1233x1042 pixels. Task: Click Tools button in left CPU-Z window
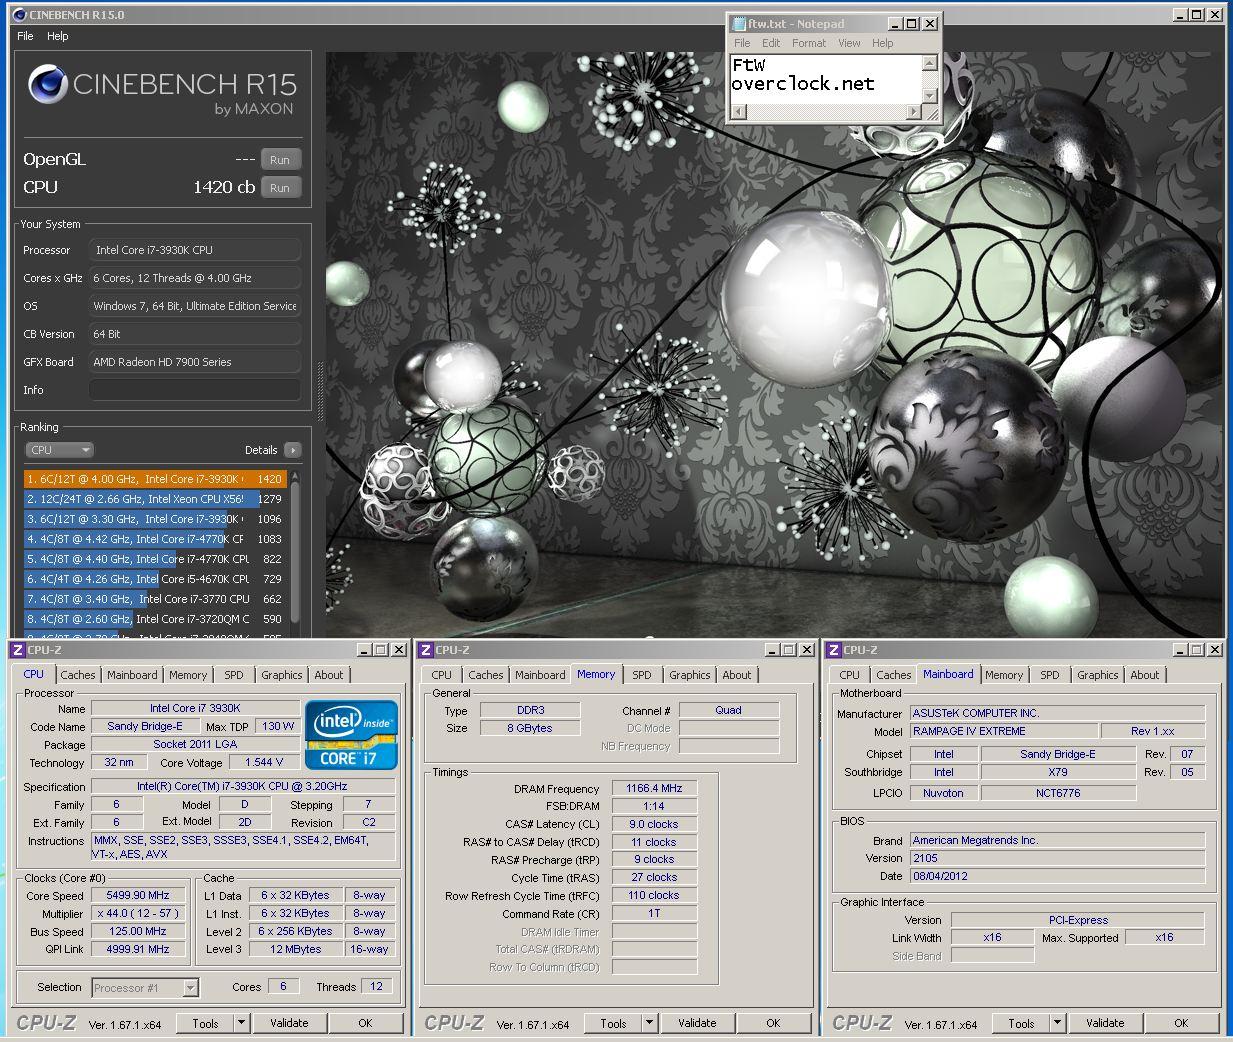(x=205, y=1023)
